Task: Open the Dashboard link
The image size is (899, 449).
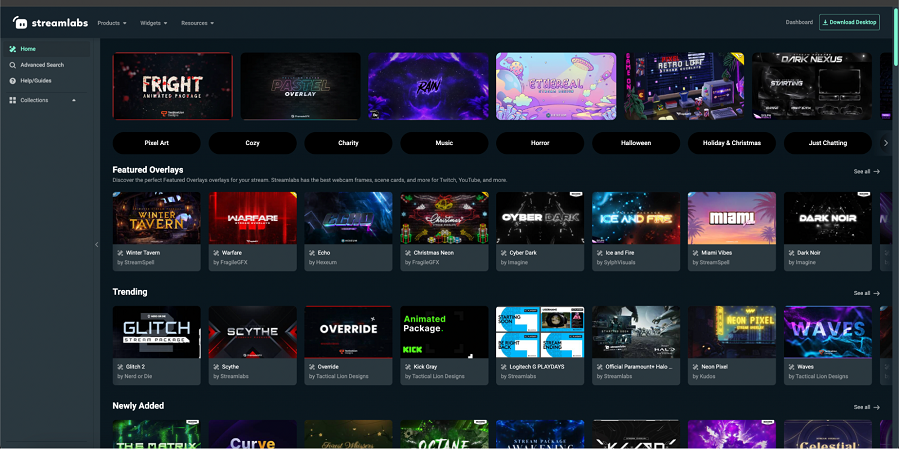Action: (799, 22)
